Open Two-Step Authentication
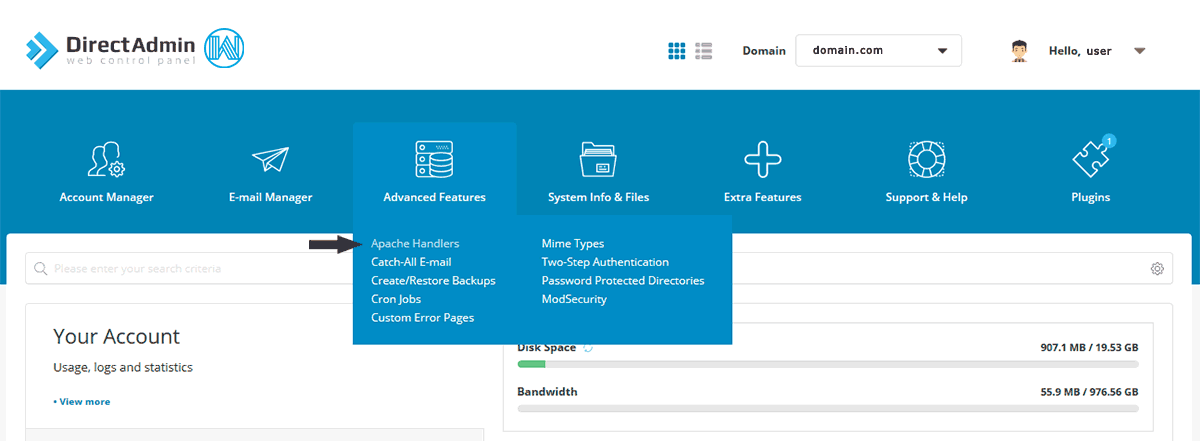This screenshot has width=1200, height=441. (x=605, y=262)
